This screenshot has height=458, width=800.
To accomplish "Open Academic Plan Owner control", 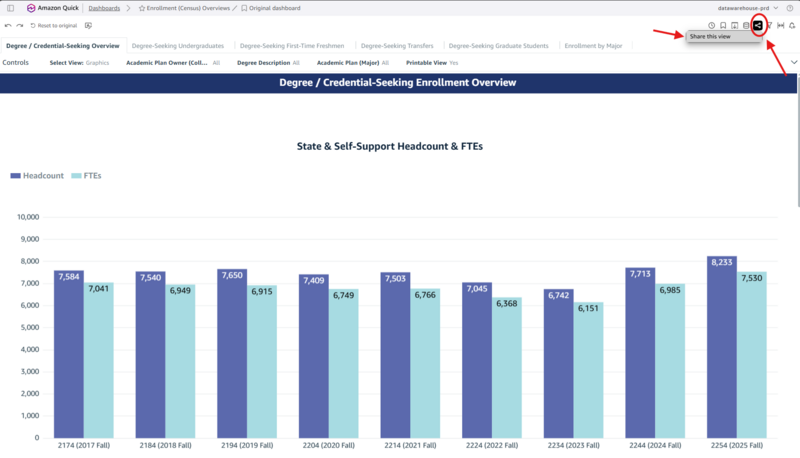I will tap(173, 63).
